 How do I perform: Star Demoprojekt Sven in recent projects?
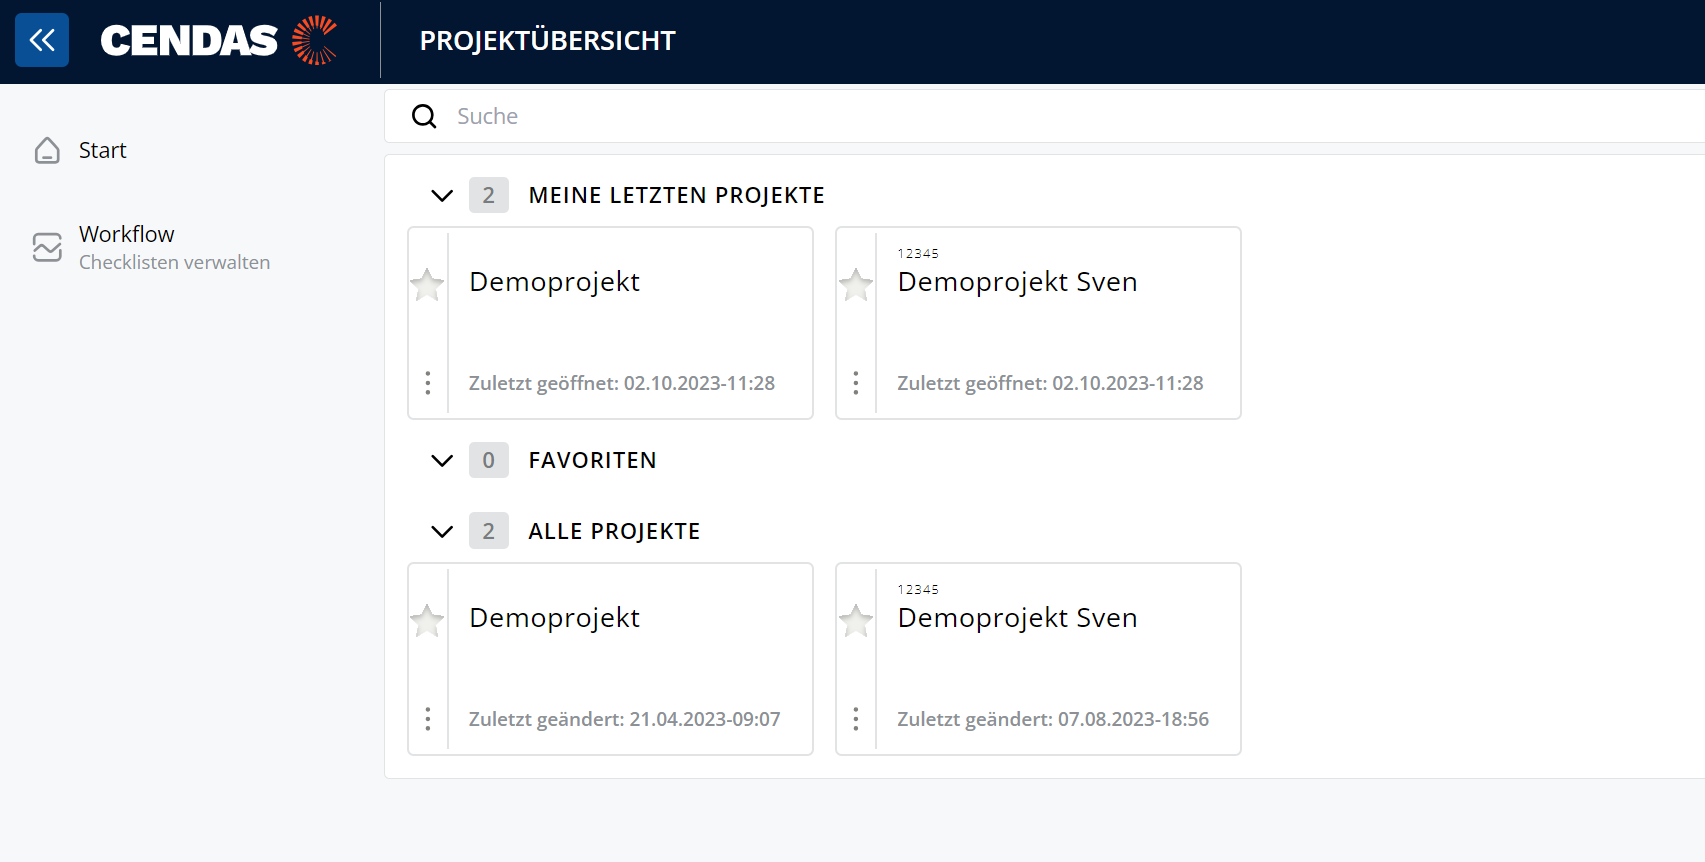[856, 285]
